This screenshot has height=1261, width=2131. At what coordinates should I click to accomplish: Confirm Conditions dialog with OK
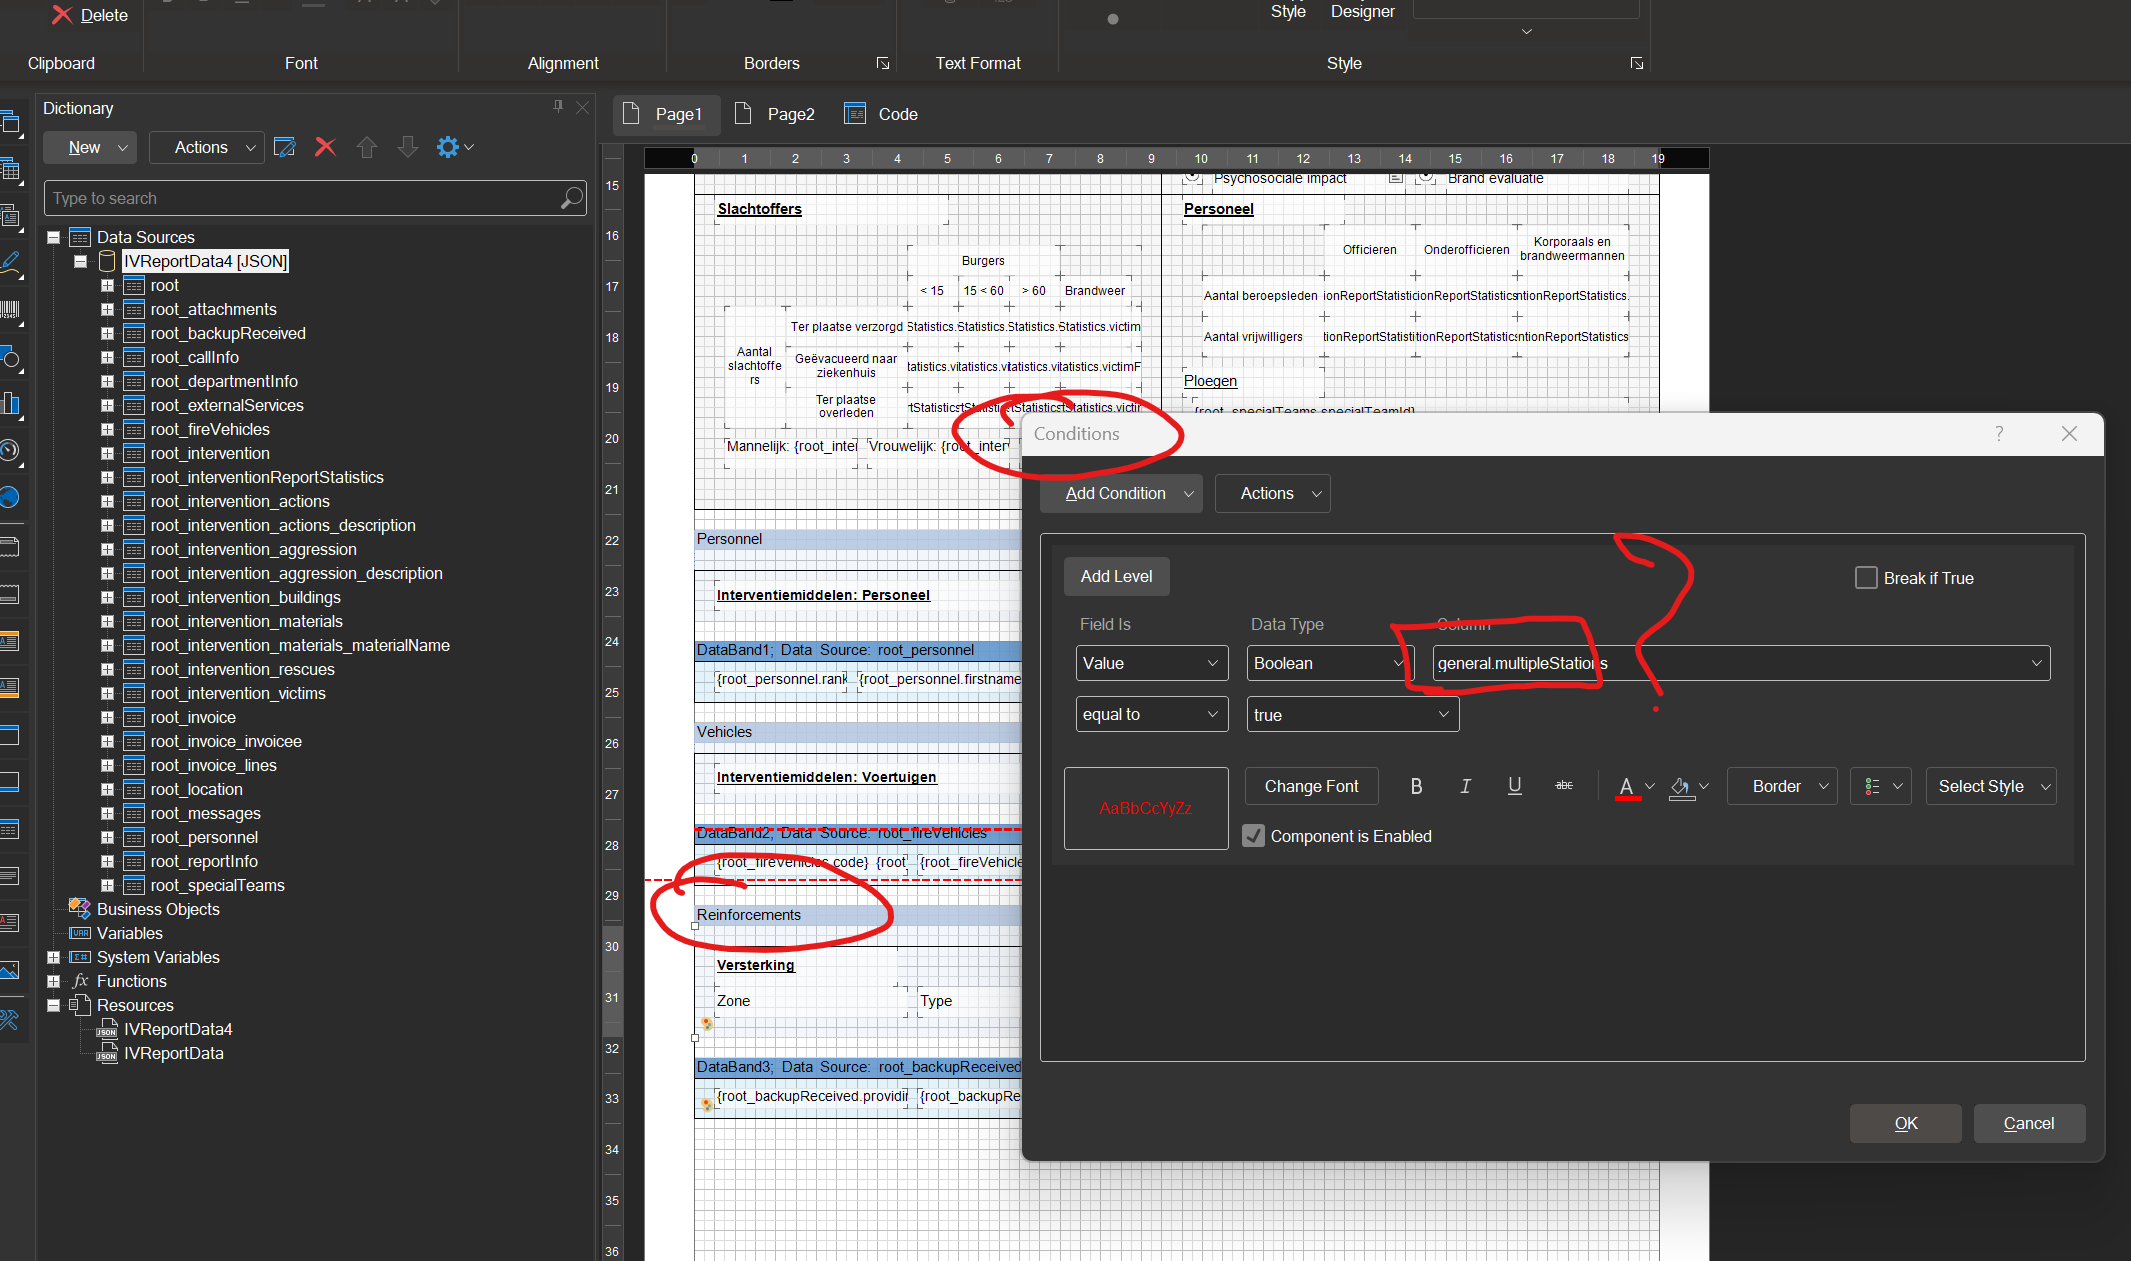click(x=1905, y=1123)
